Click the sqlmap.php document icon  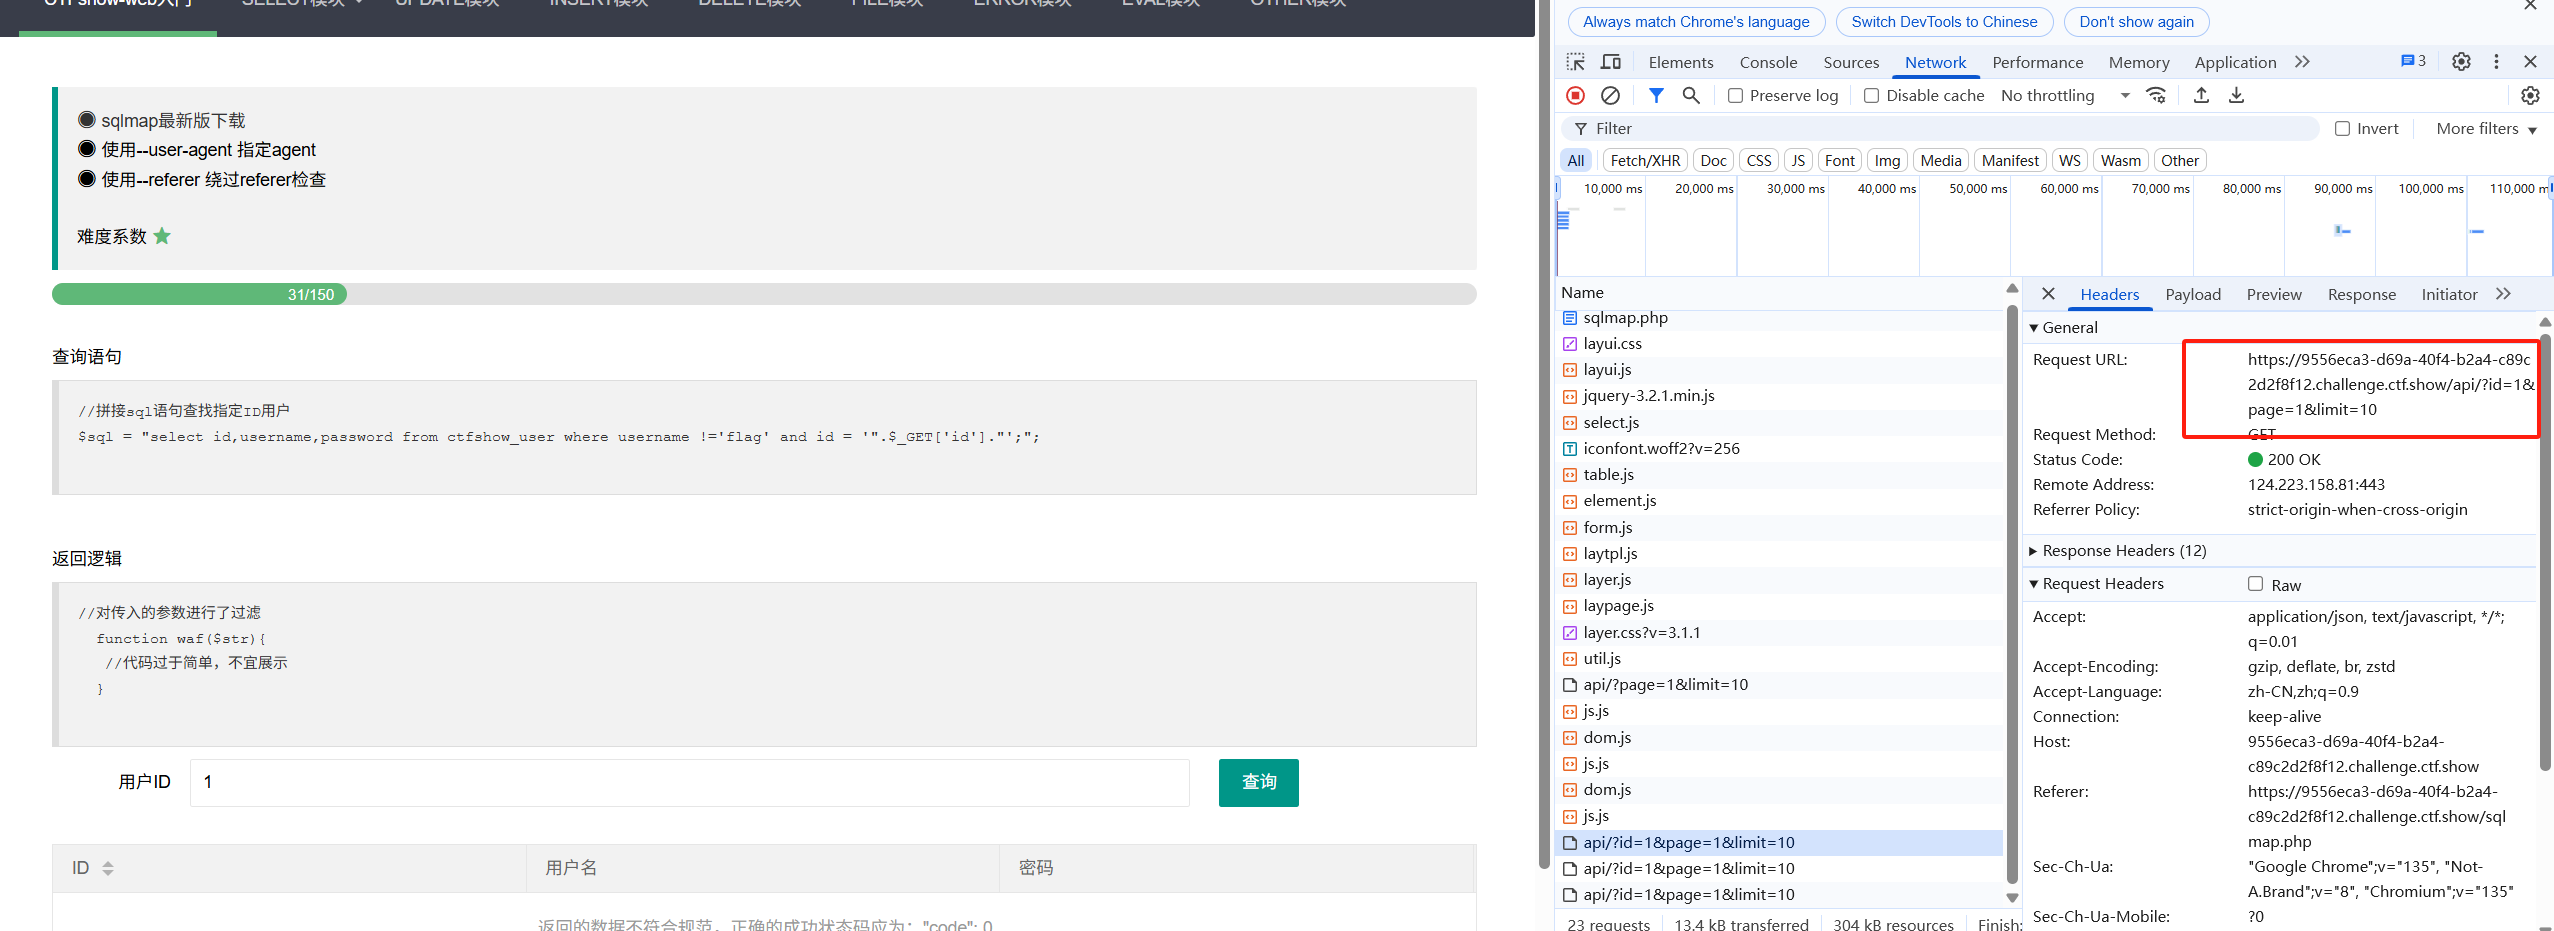1570,318
